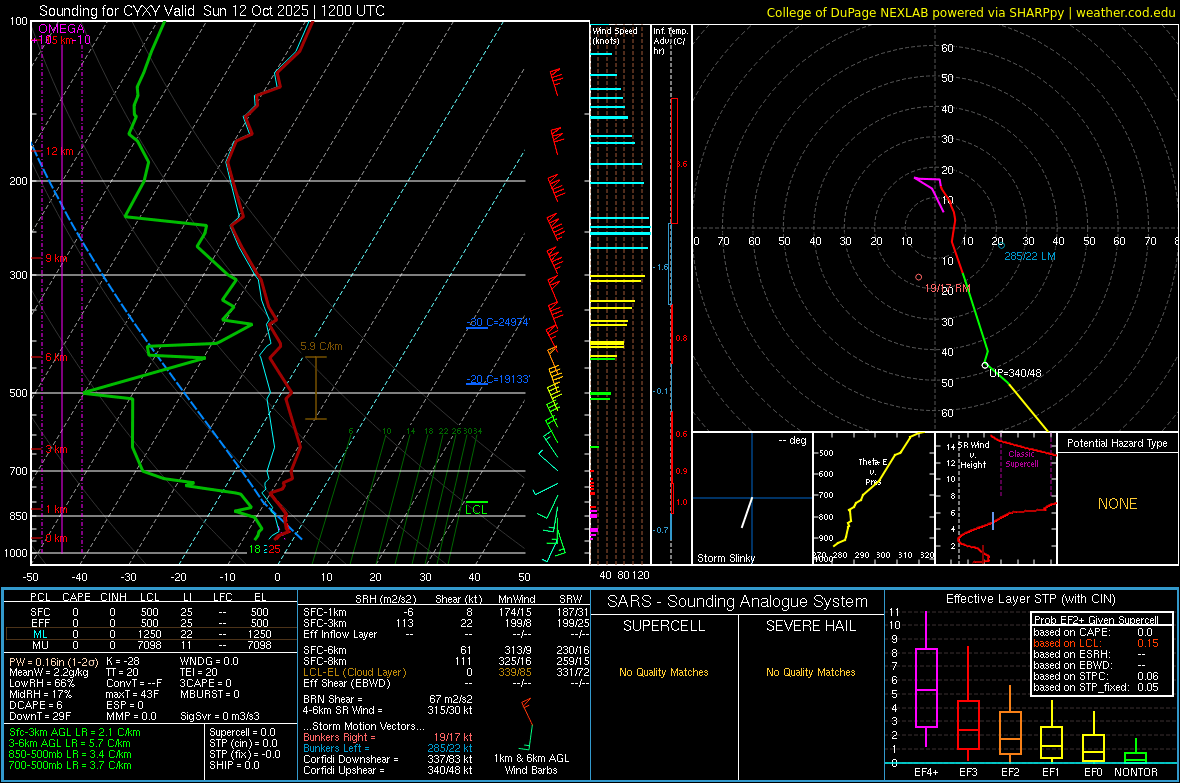Screen dimensions: 1180x783
Task: Click the red RM circle marker on hodograph
Action: [918, 277]
